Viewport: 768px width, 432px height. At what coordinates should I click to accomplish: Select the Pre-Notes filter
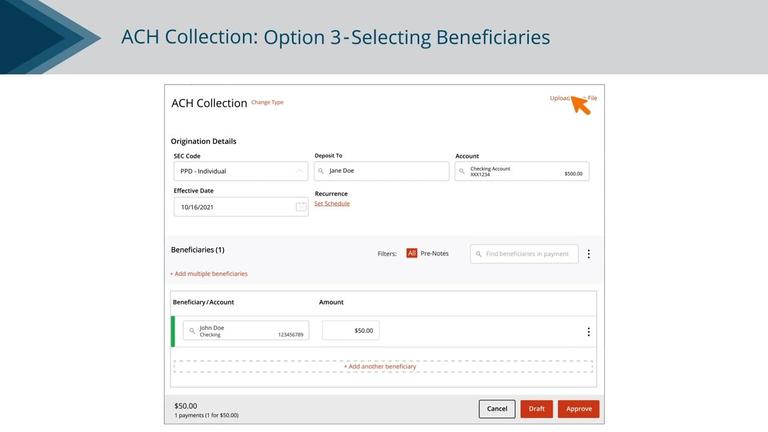(434, 253)
